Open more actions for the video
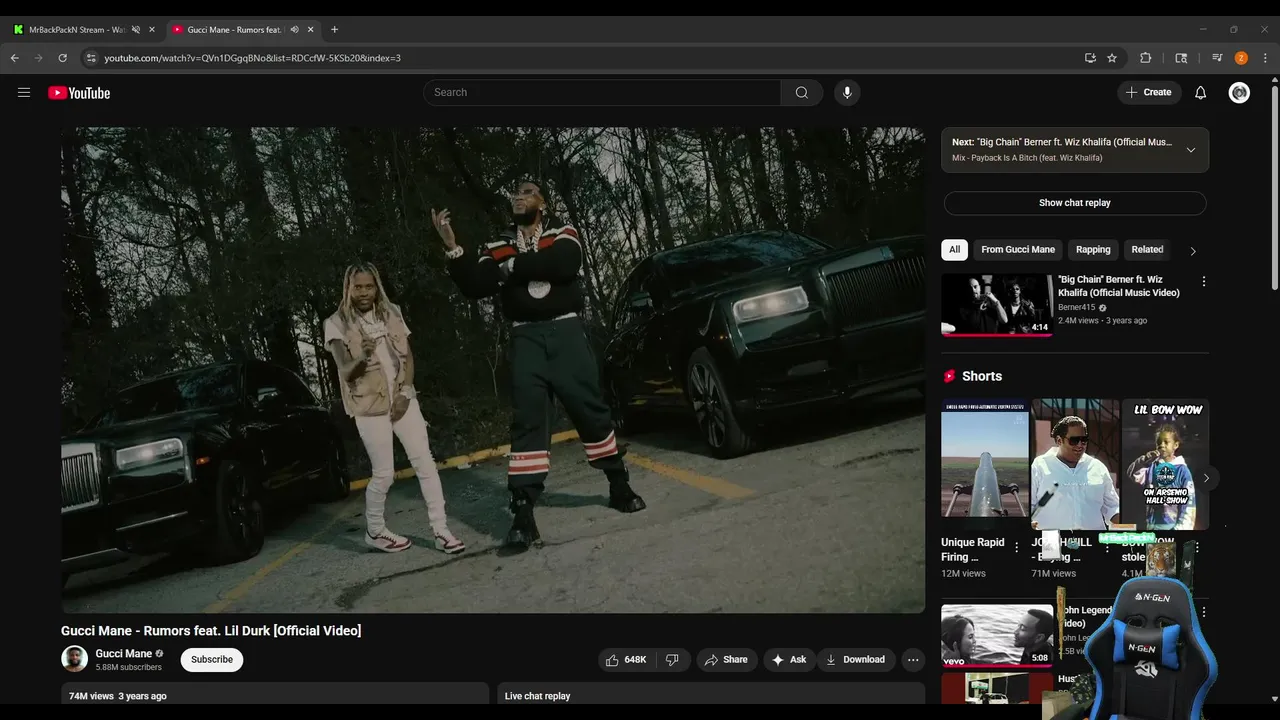The width and height of the screenshot is (1280, 720). 913,659
